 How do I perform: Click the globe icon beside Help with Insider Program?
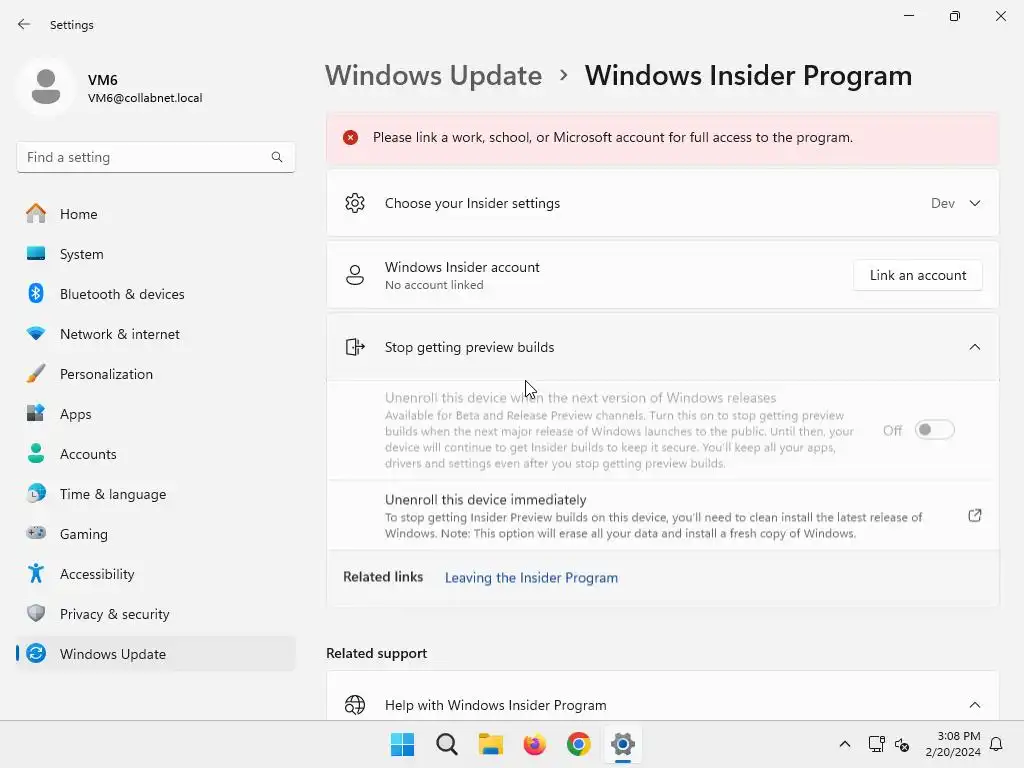click(355, 705)
